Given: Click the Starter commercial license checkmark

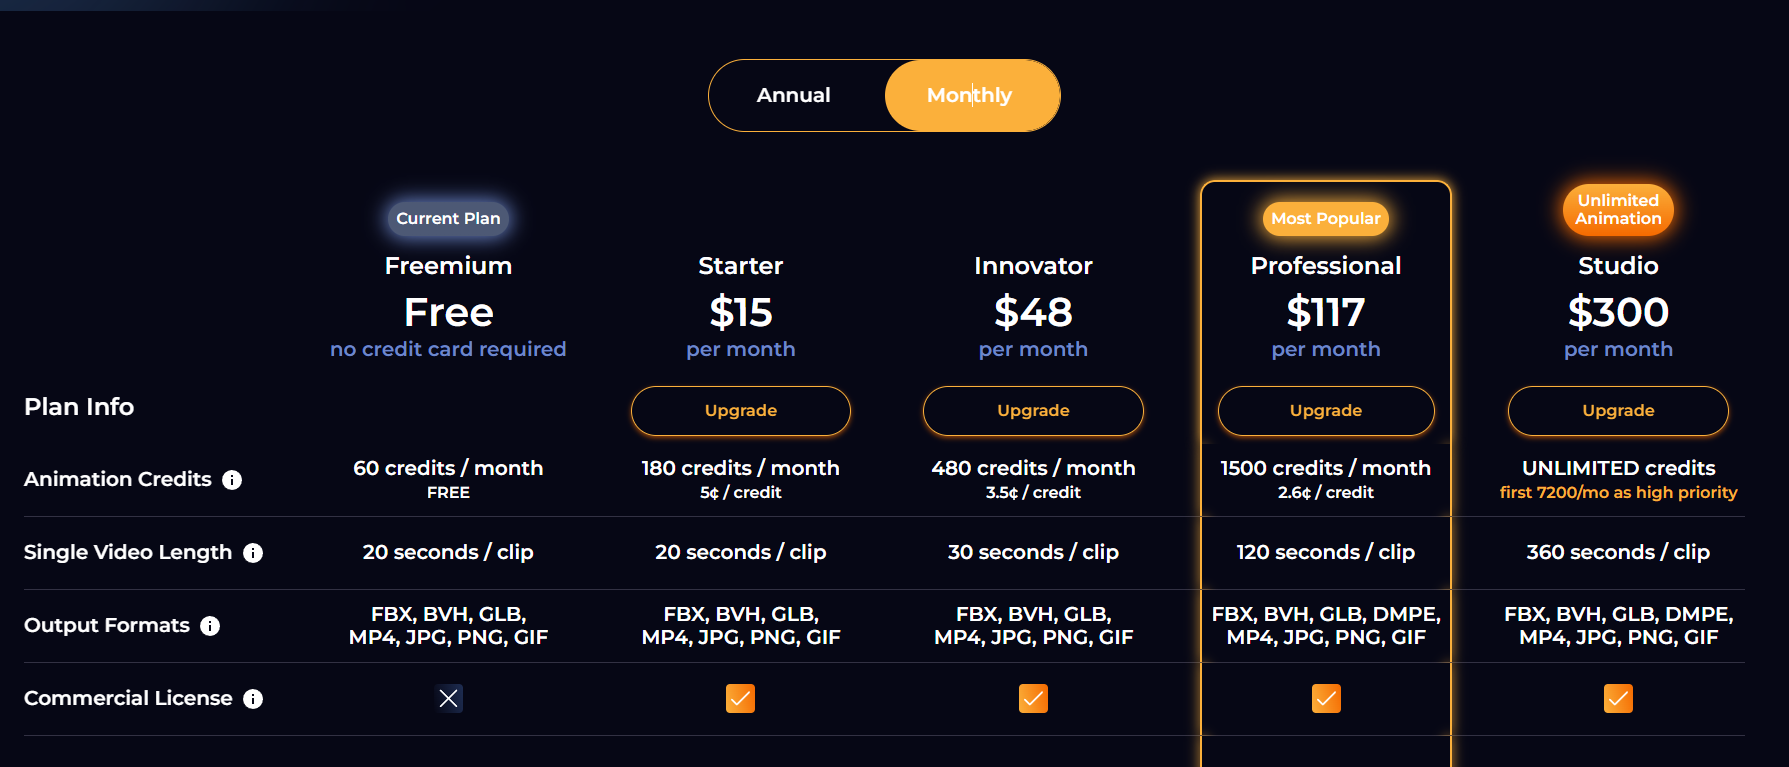Looking at the screenshot, I should click(740, 698).
